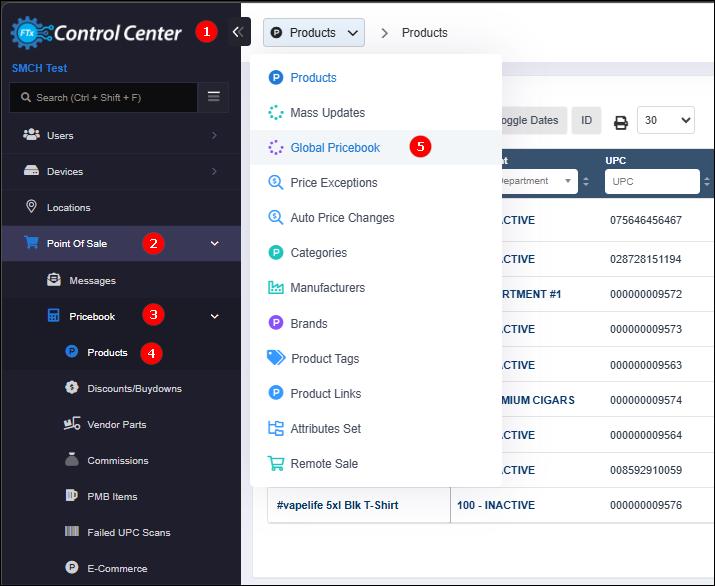Open the page size dropdown showing 30
Image resolution: width=715 pixels, height=586 pixels.
point(665,120)
